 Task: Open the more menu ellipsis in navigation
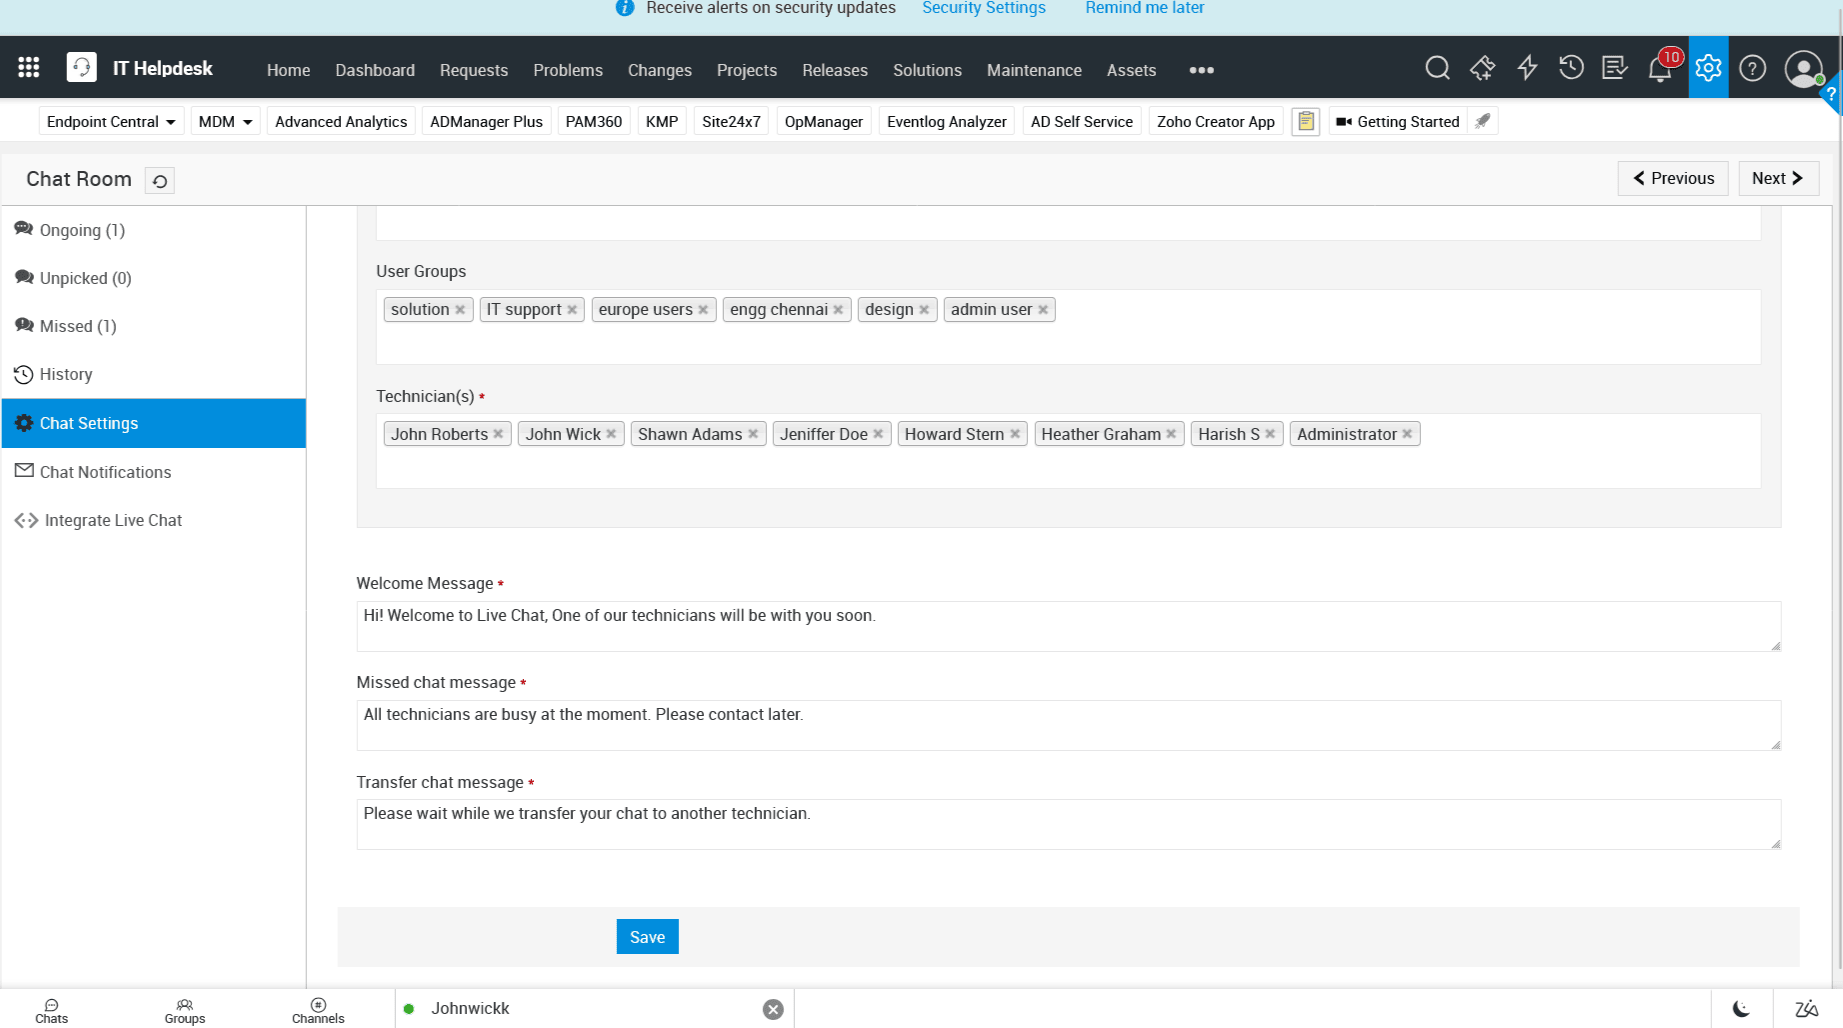click(1200, 70)
